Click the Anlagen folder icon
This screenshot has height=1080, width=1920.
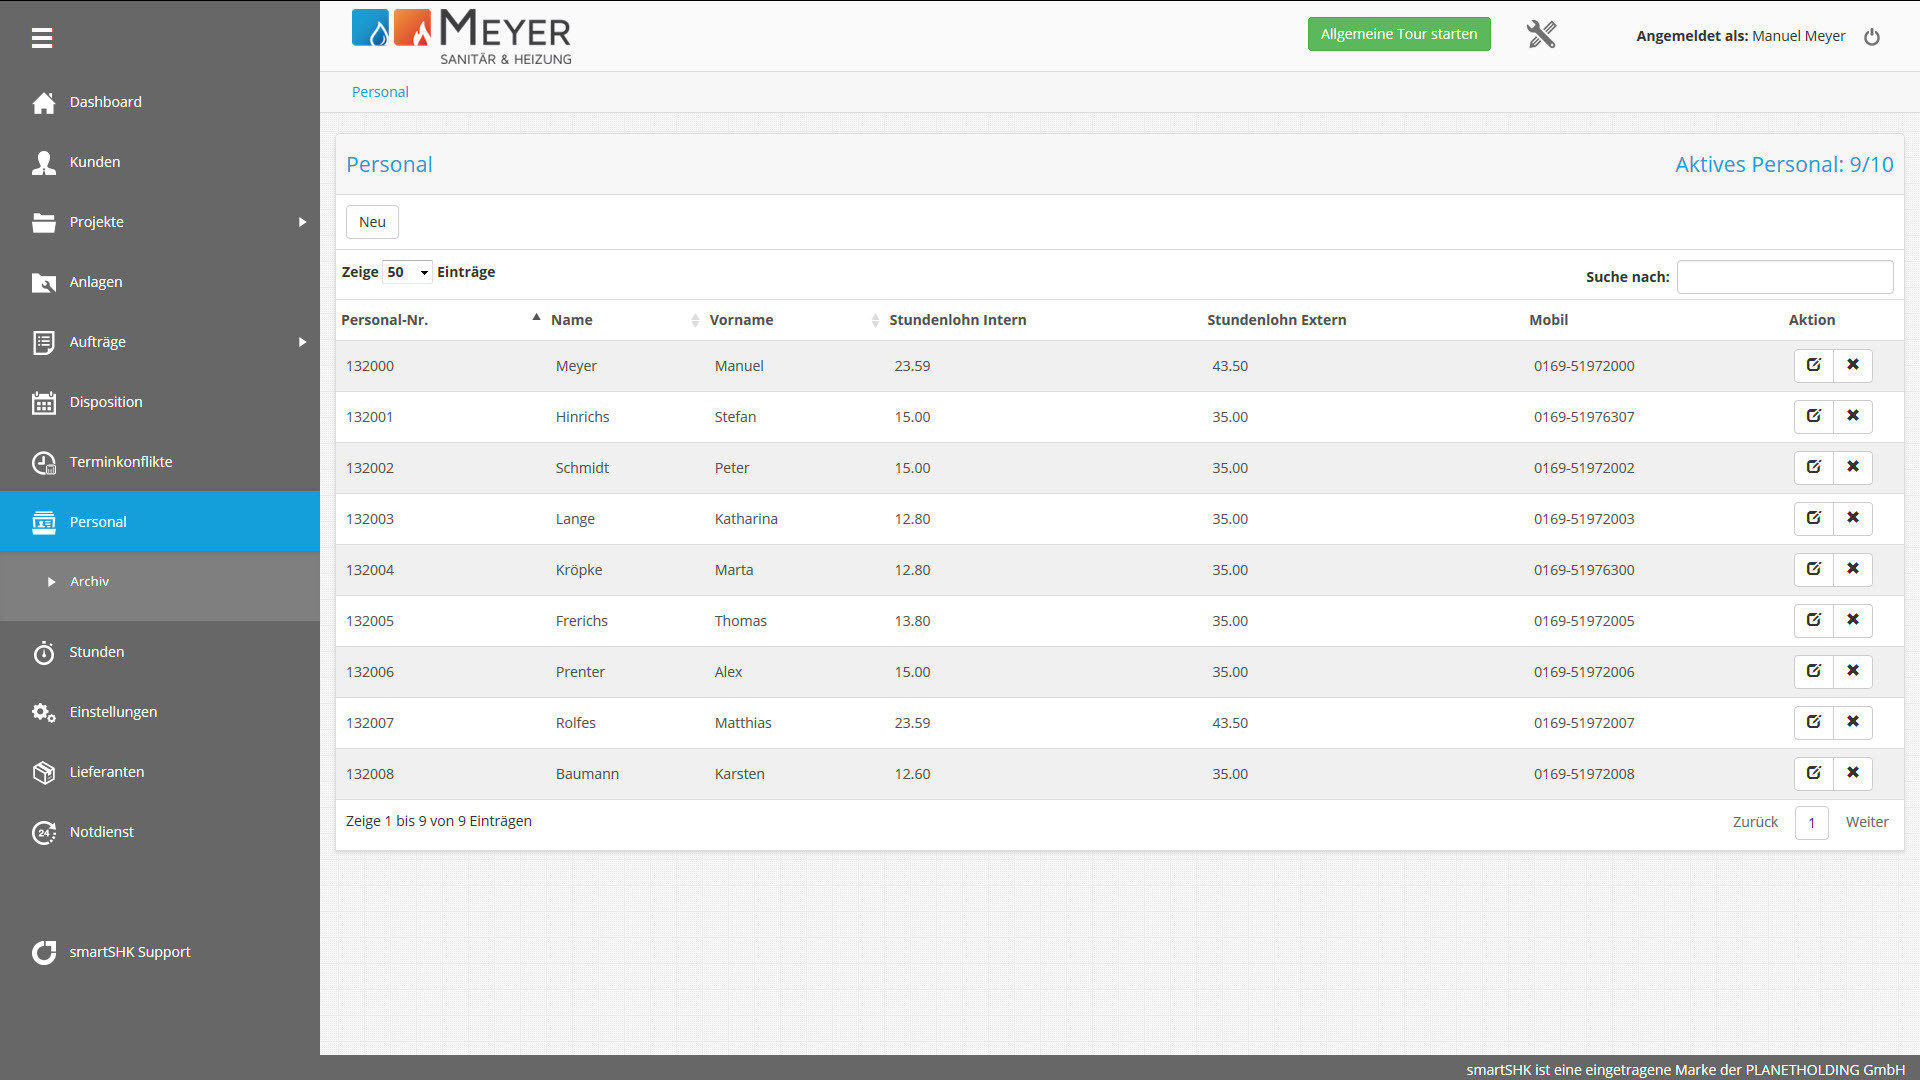43,282
